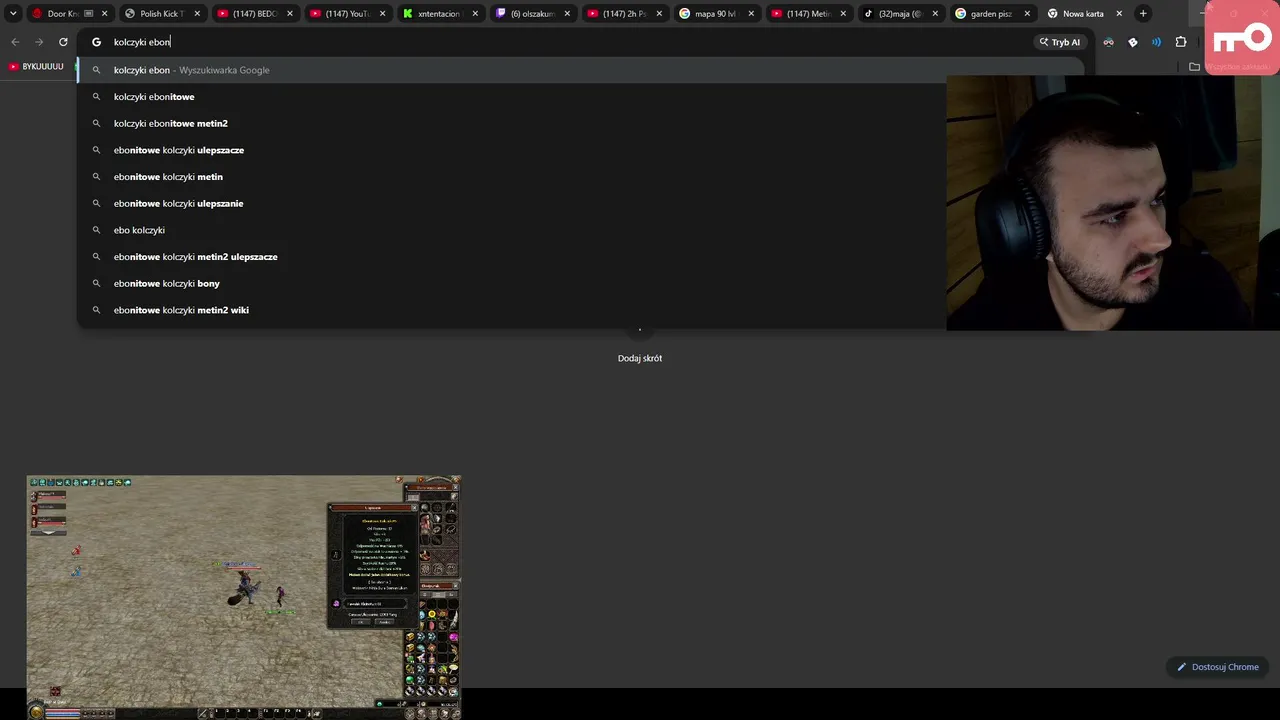Screen dimensions: 1280x720
Task: Select suggestion kolczyki ebon Wyszukiwarka Google
Action: click(x=580, y=70)
